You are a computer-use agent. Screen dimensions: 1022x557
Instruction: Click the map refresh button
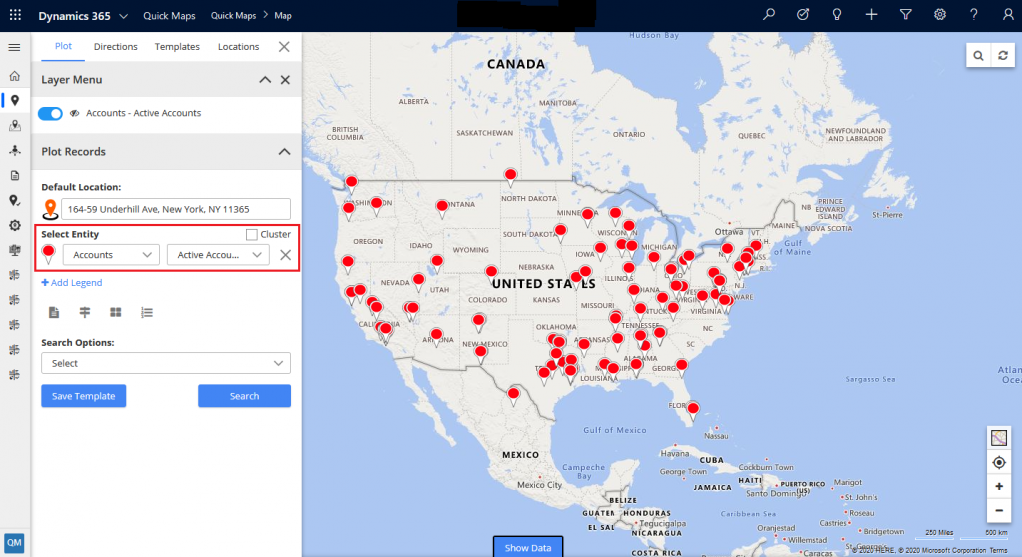click(x=1002, y=55)
